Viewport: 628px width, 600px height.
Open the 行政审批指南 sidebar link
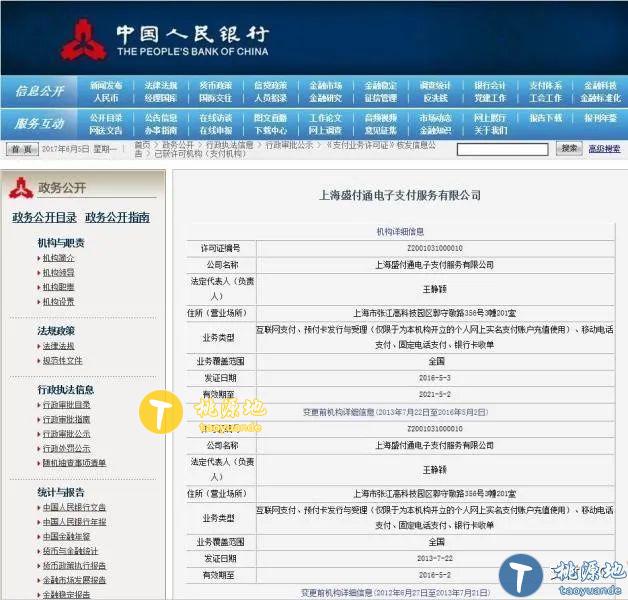pos(66,419)
